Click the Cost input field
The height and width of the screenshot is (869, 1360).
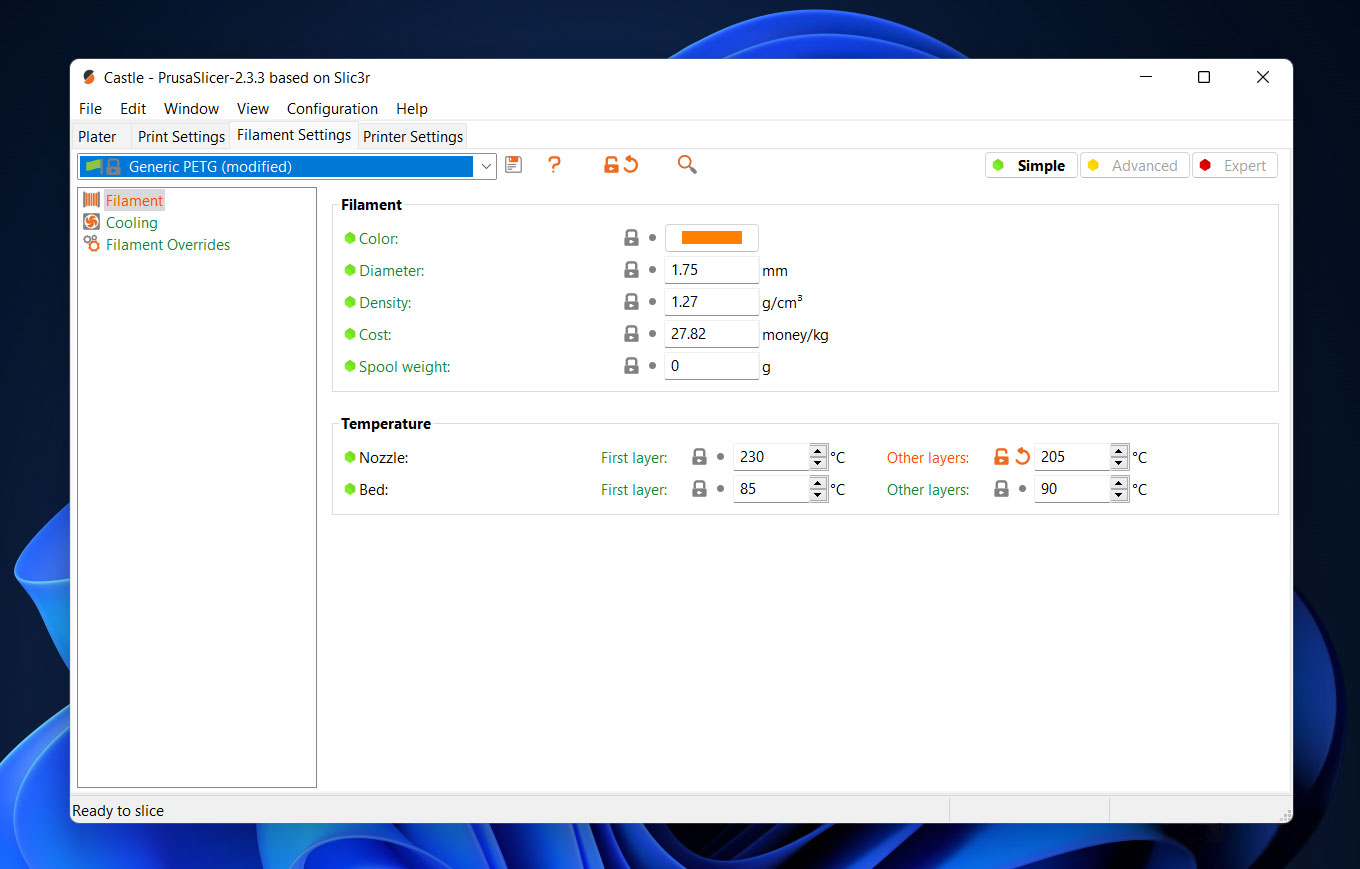pyautogui.click(x=711, y=334)
